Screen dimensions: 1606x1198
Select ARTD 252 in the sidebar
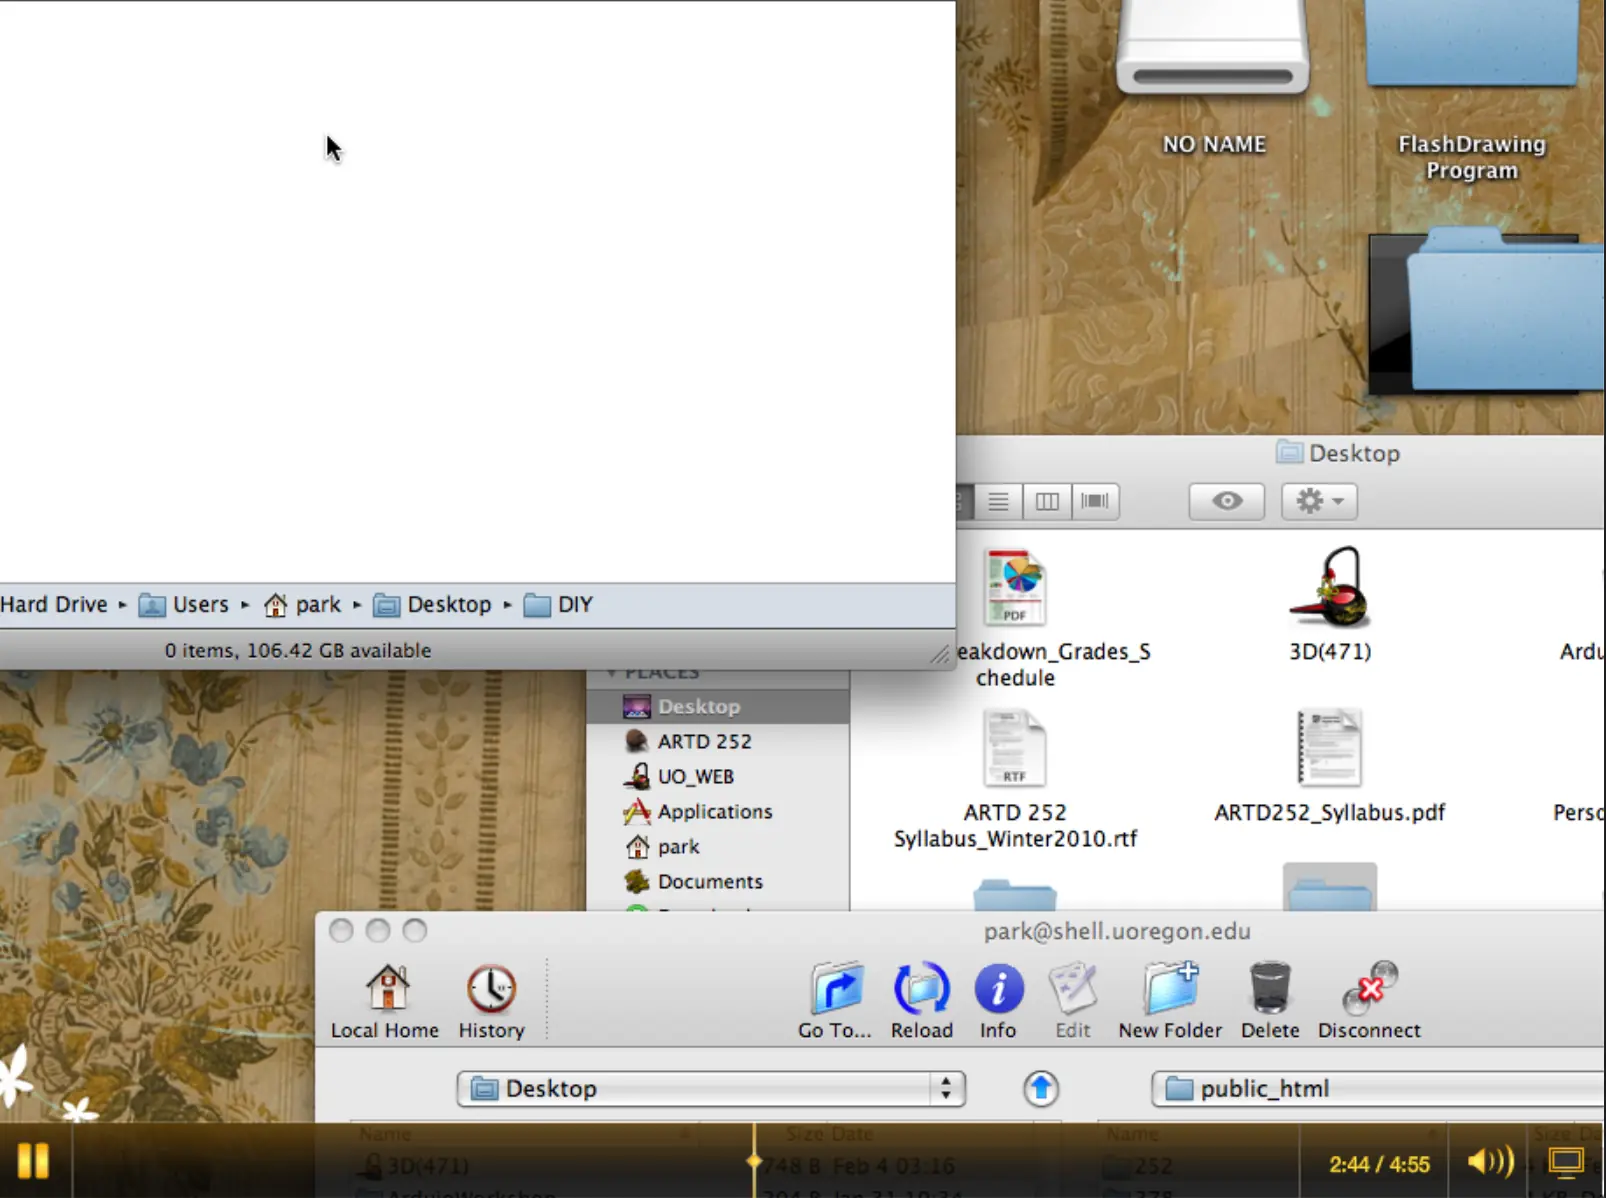pos(704,741)
